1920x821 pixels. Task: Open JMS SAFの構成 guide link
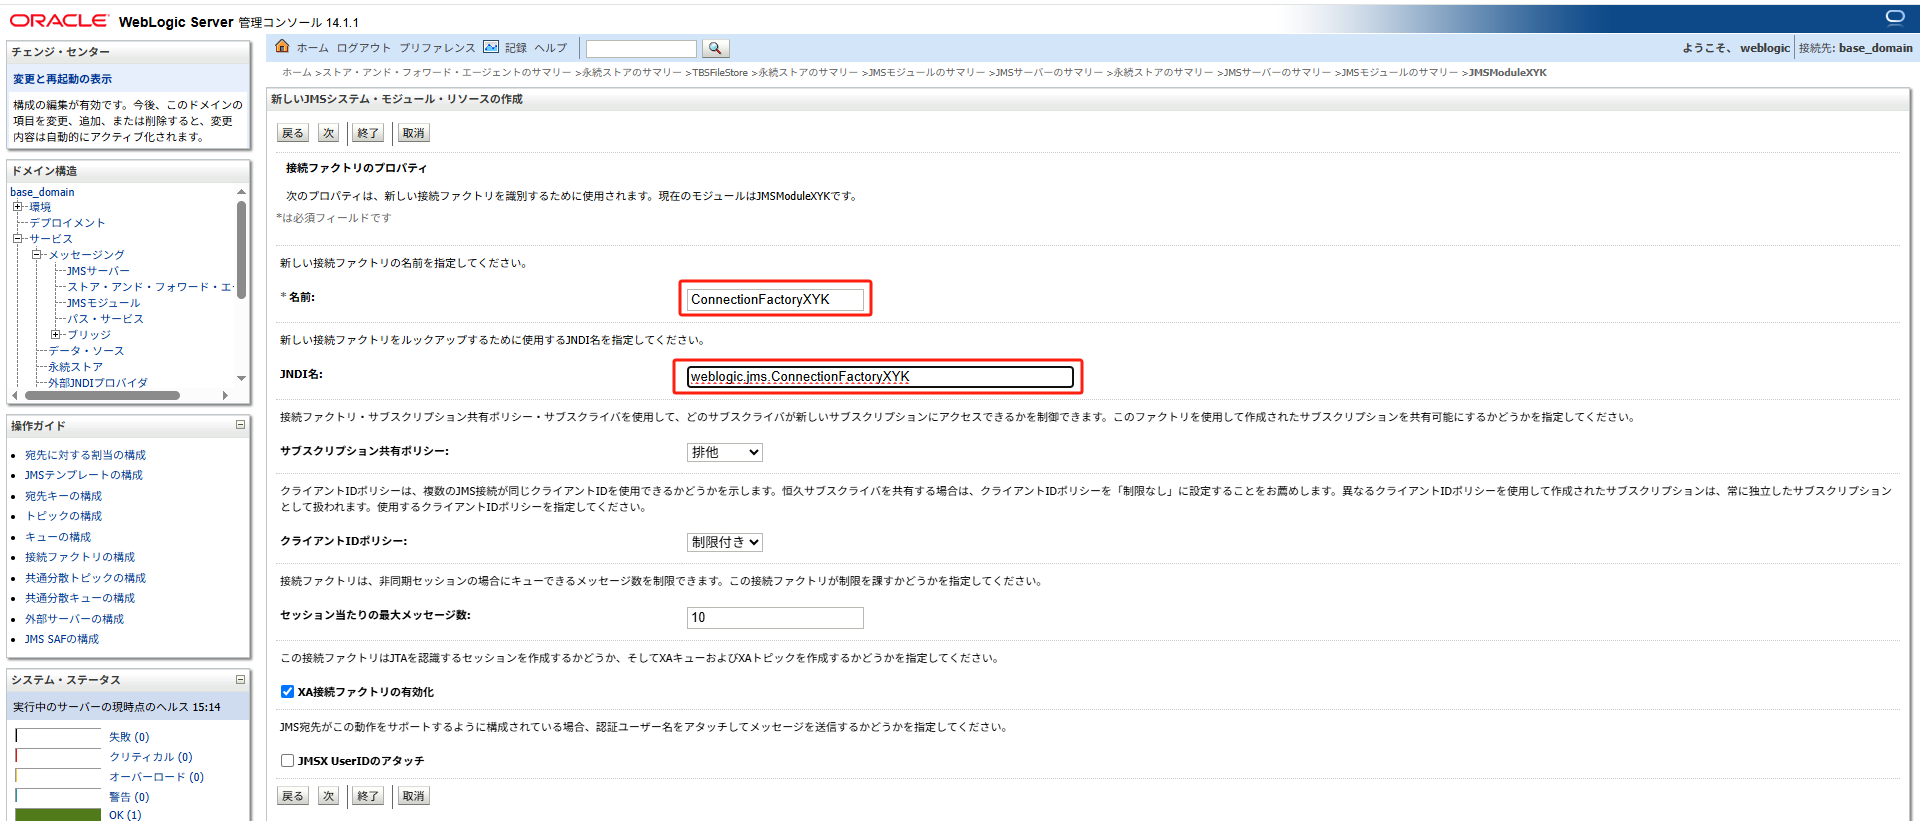tap(62, 639)
